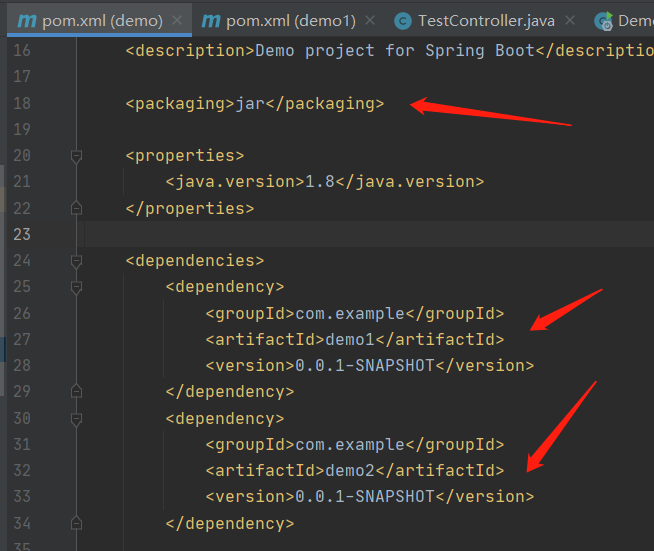Place cursor on empty line 23
This screenshot has height=551, width=654.
(x=369, y=234)
